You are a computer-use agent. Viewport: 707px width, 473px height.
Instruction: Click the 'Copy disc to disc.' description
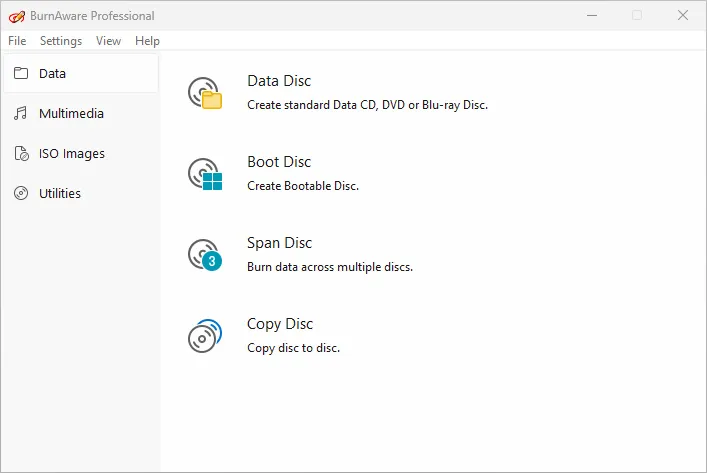click(294, 348)
